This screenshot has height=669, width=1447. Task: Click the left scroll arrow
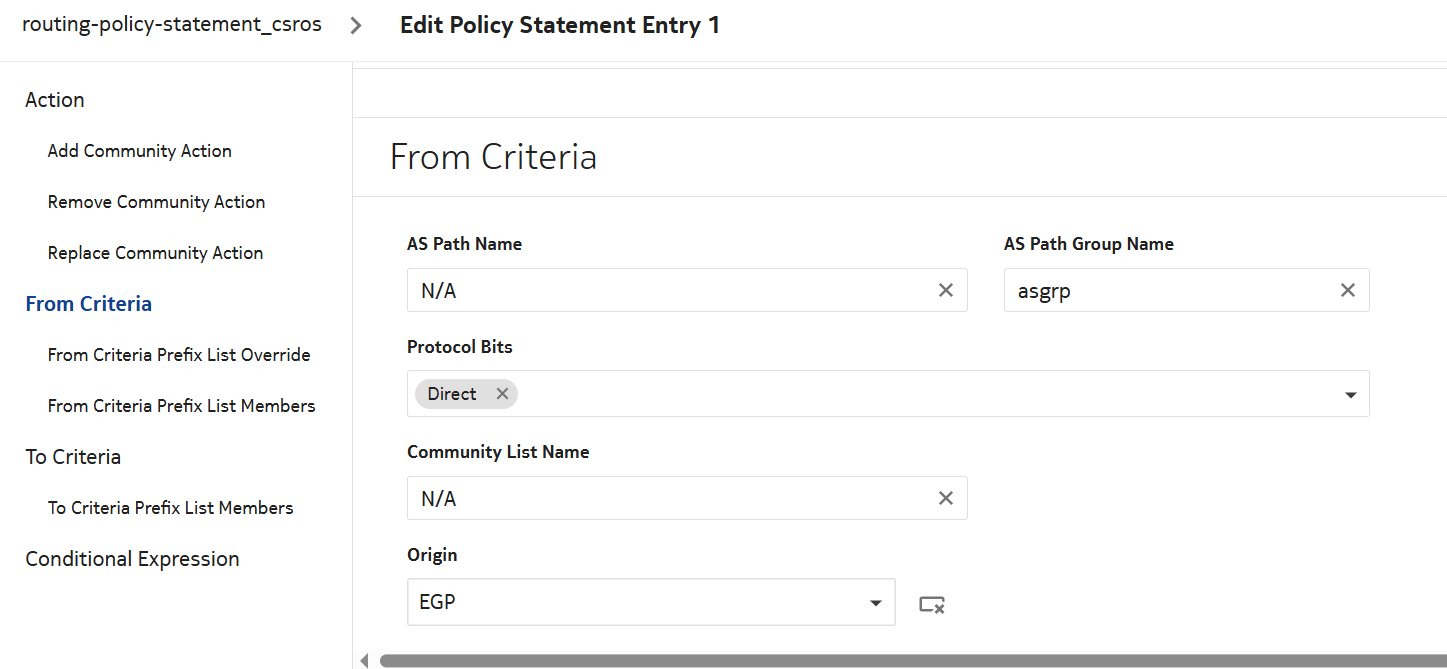click(364, 660)
